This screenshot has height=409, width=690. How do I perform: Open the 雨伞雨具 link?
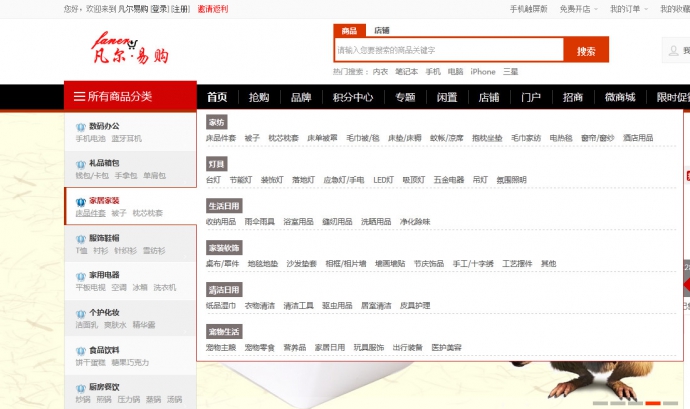coord(260,221)
